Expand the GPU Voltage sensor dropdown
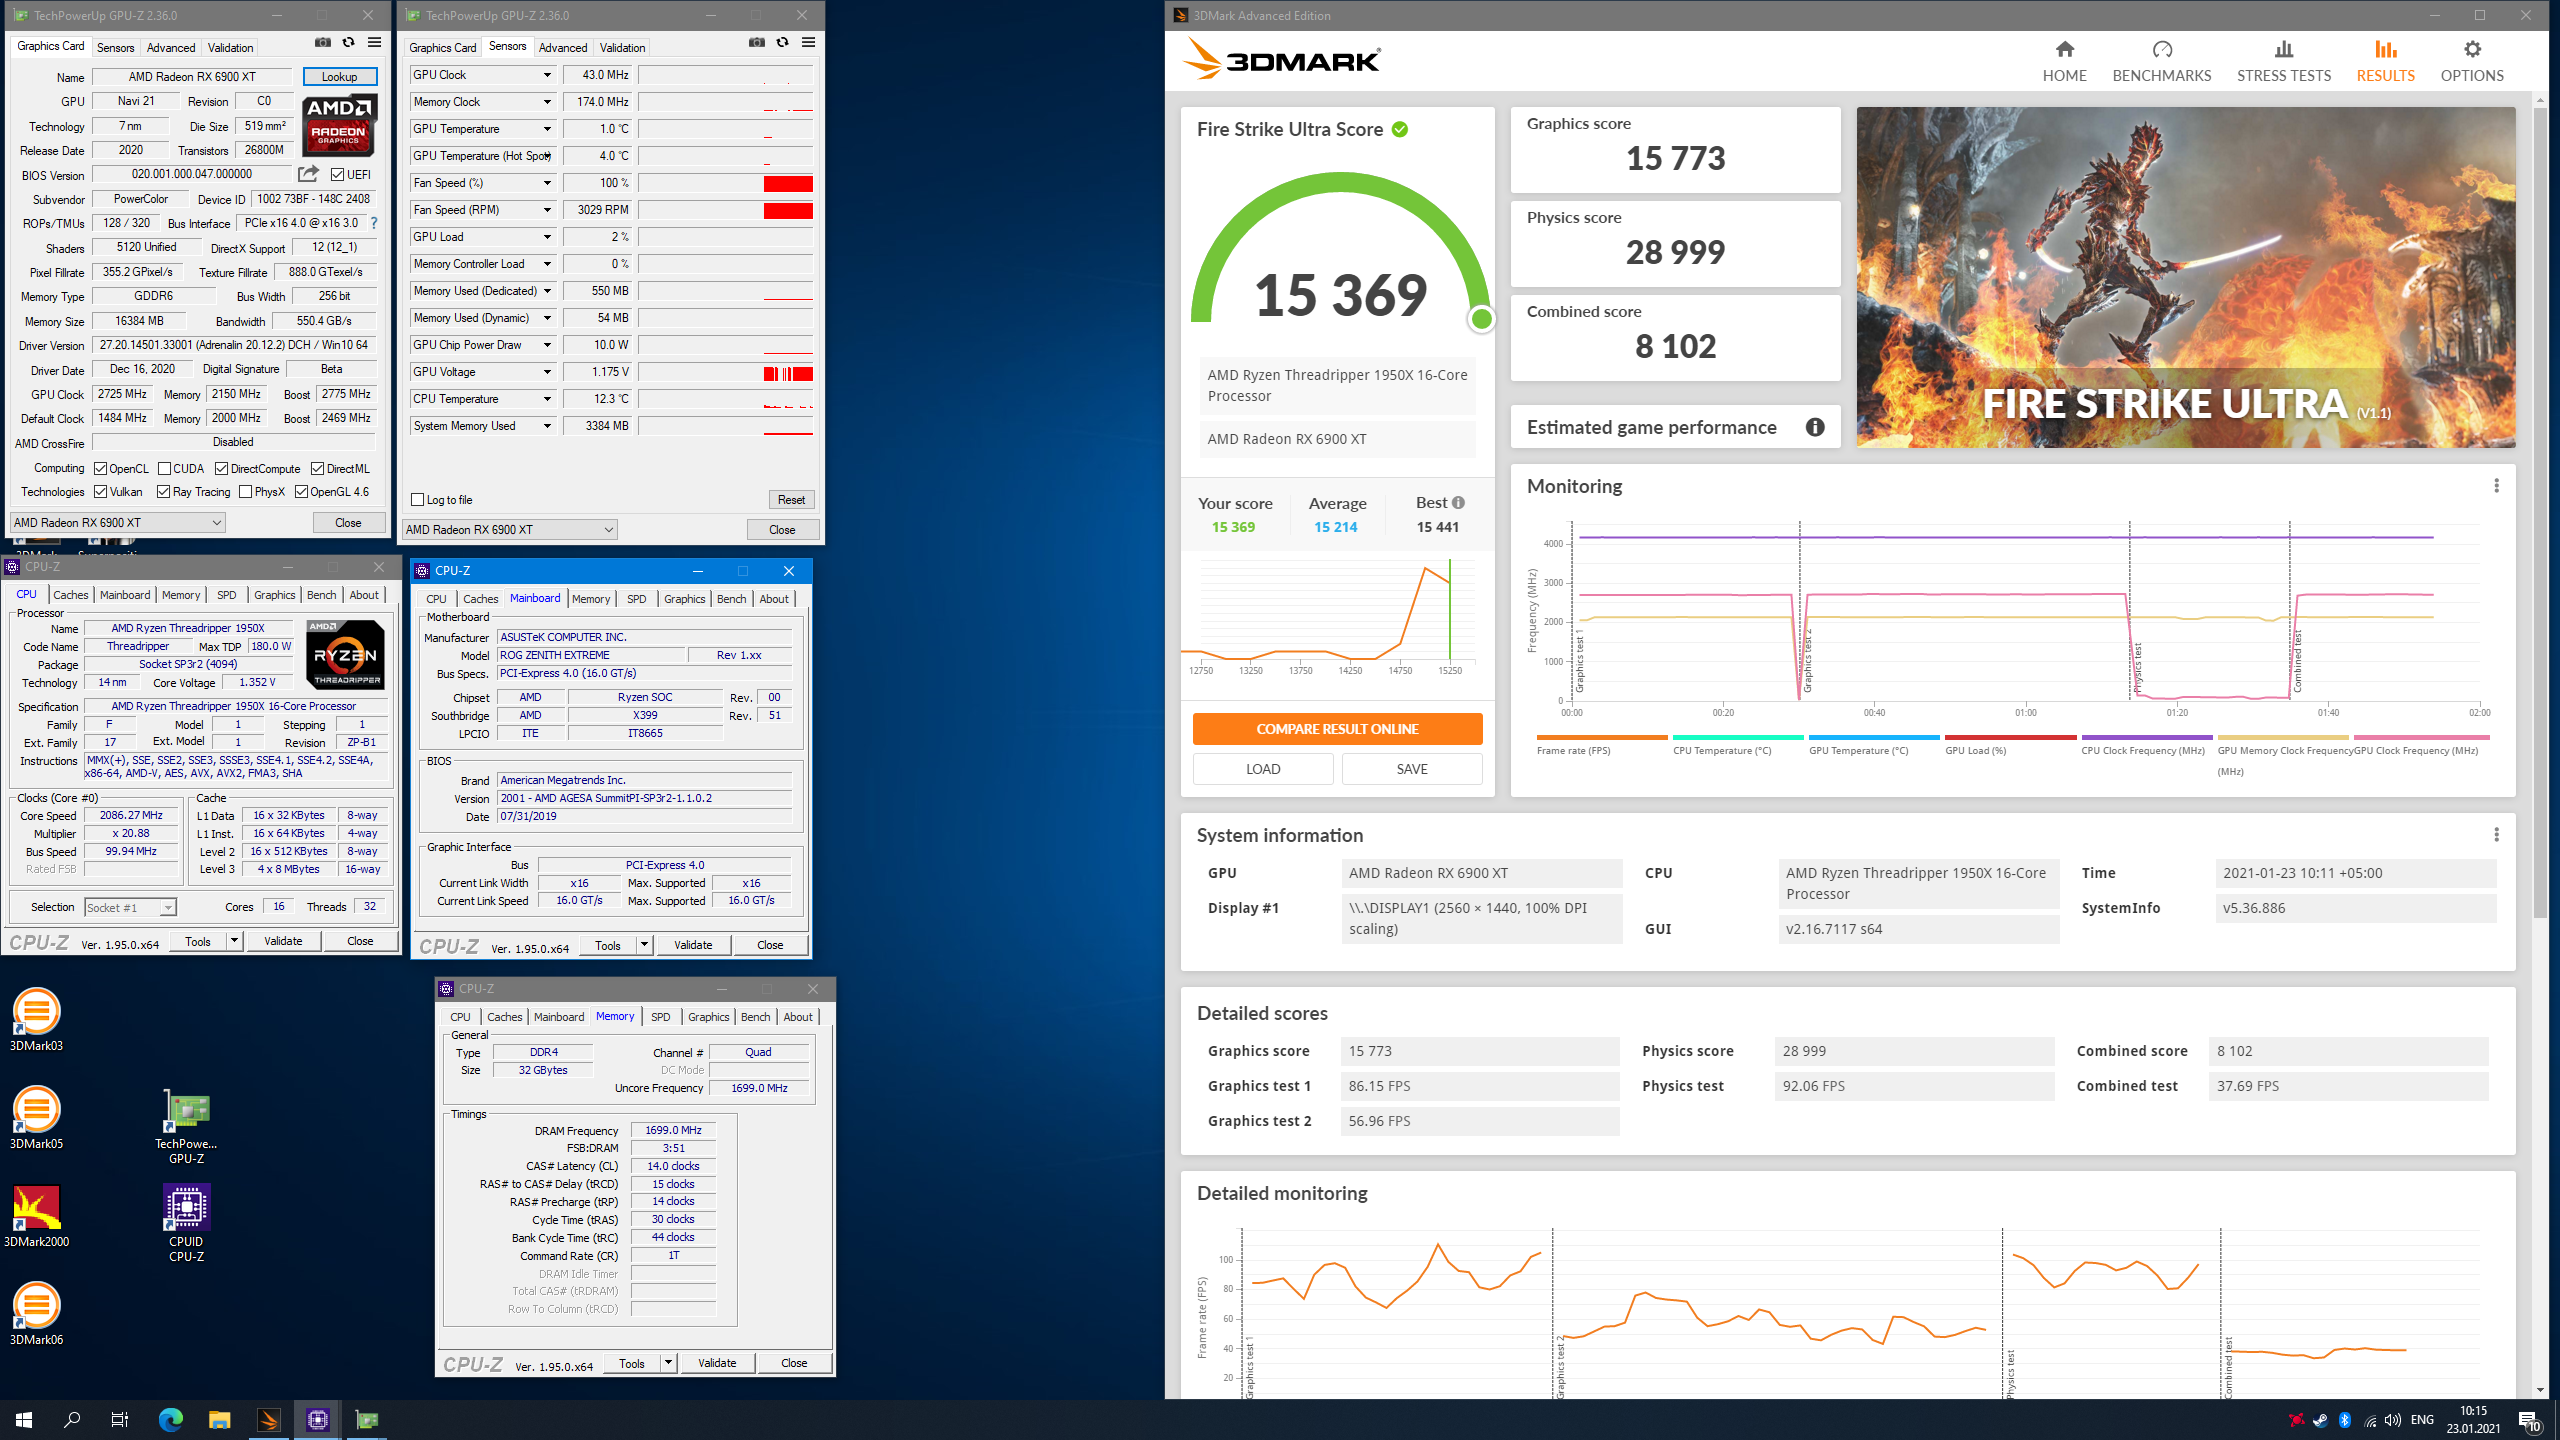Viewport: 2560px width, 1440px height. click(x=547, y=372)
